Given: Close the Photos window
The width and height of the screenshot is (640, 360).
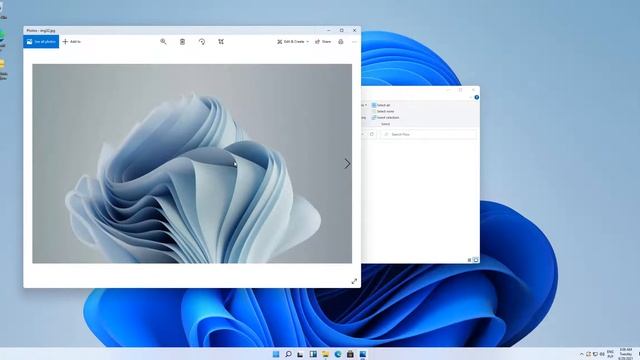Looking at the screenshot, I should point(354,30).
